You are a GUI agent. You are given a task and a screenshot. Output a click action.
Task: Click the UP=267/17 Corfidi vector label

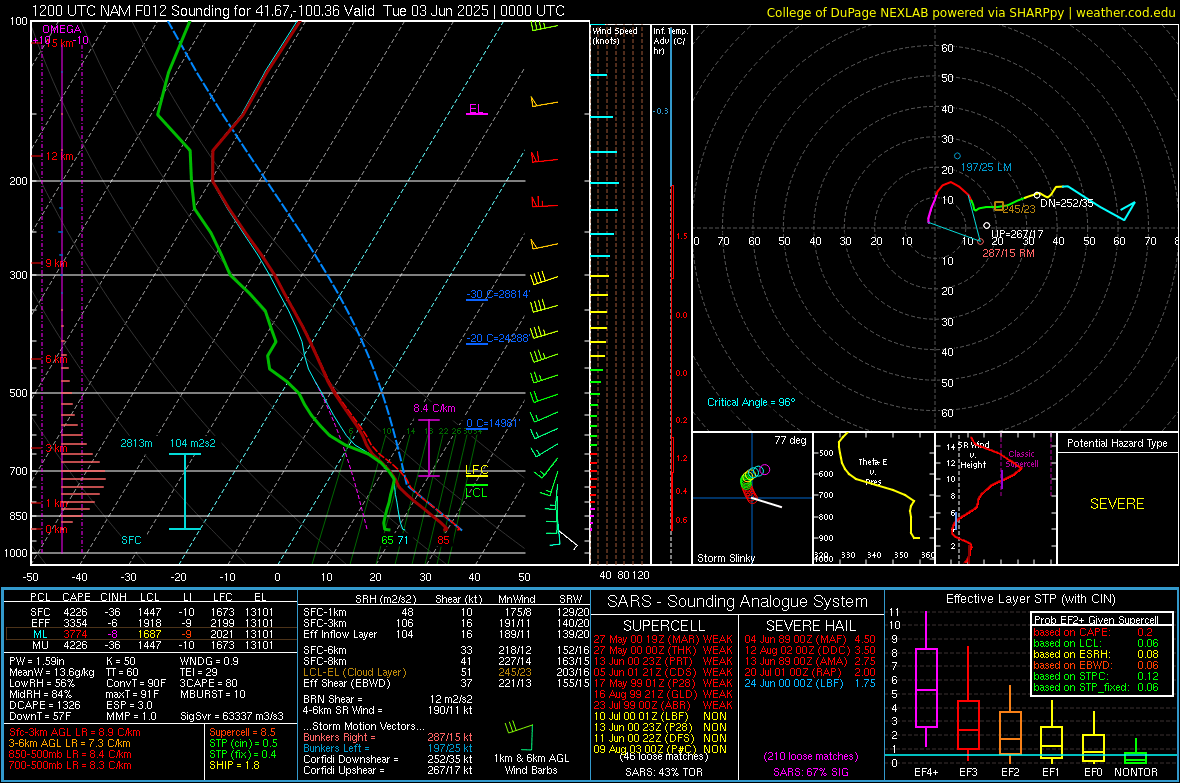coord(1017,234)
